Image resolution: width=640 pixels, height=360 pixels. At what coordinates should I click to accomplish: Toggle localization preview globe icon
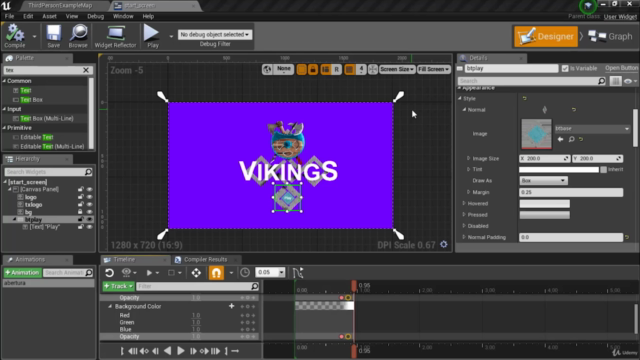point(267,69)
